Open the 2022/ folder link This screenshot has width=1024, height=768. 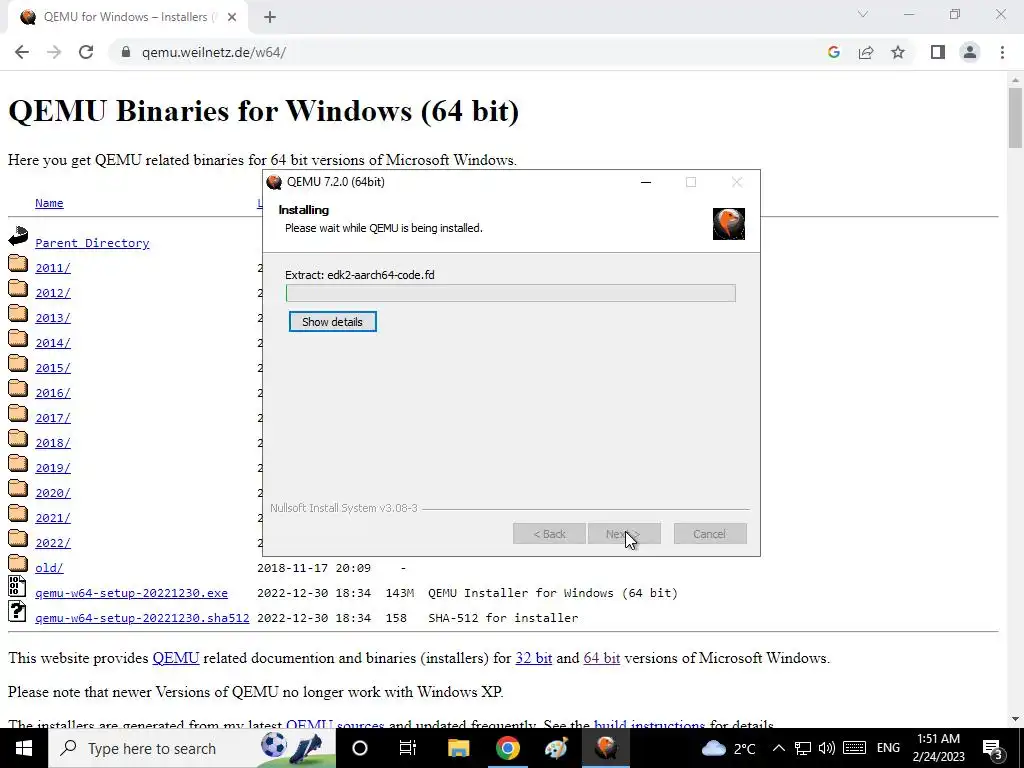click(53, 543)
